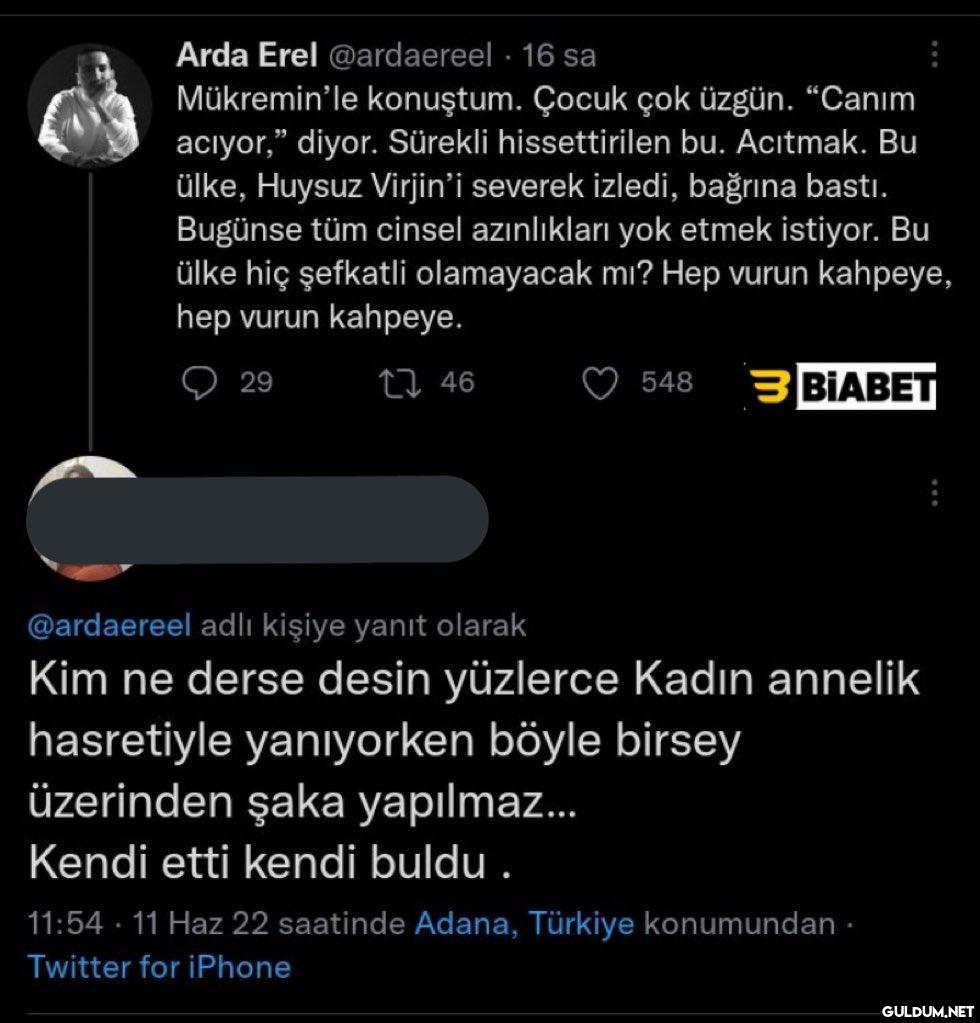The height and width of the screenshot is (1023, 980).
Task: Click the GULDUM.NET watermark
Action: point(927,1010)
